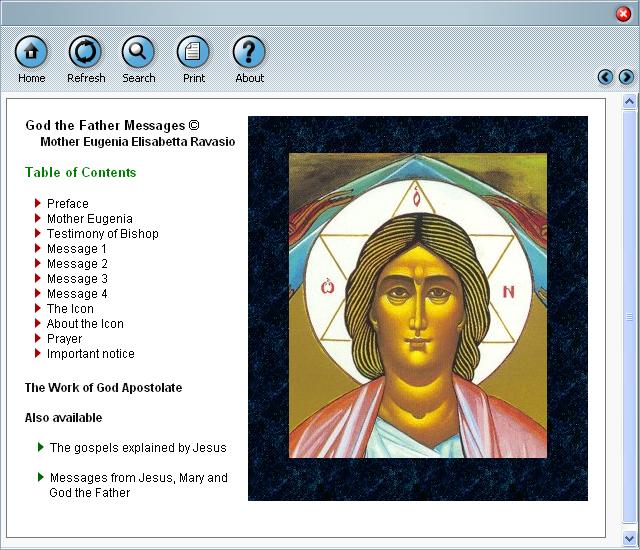Click green arrow beside The gospels explained
This screenshot has height=550, width=640.
pos(40,447)
